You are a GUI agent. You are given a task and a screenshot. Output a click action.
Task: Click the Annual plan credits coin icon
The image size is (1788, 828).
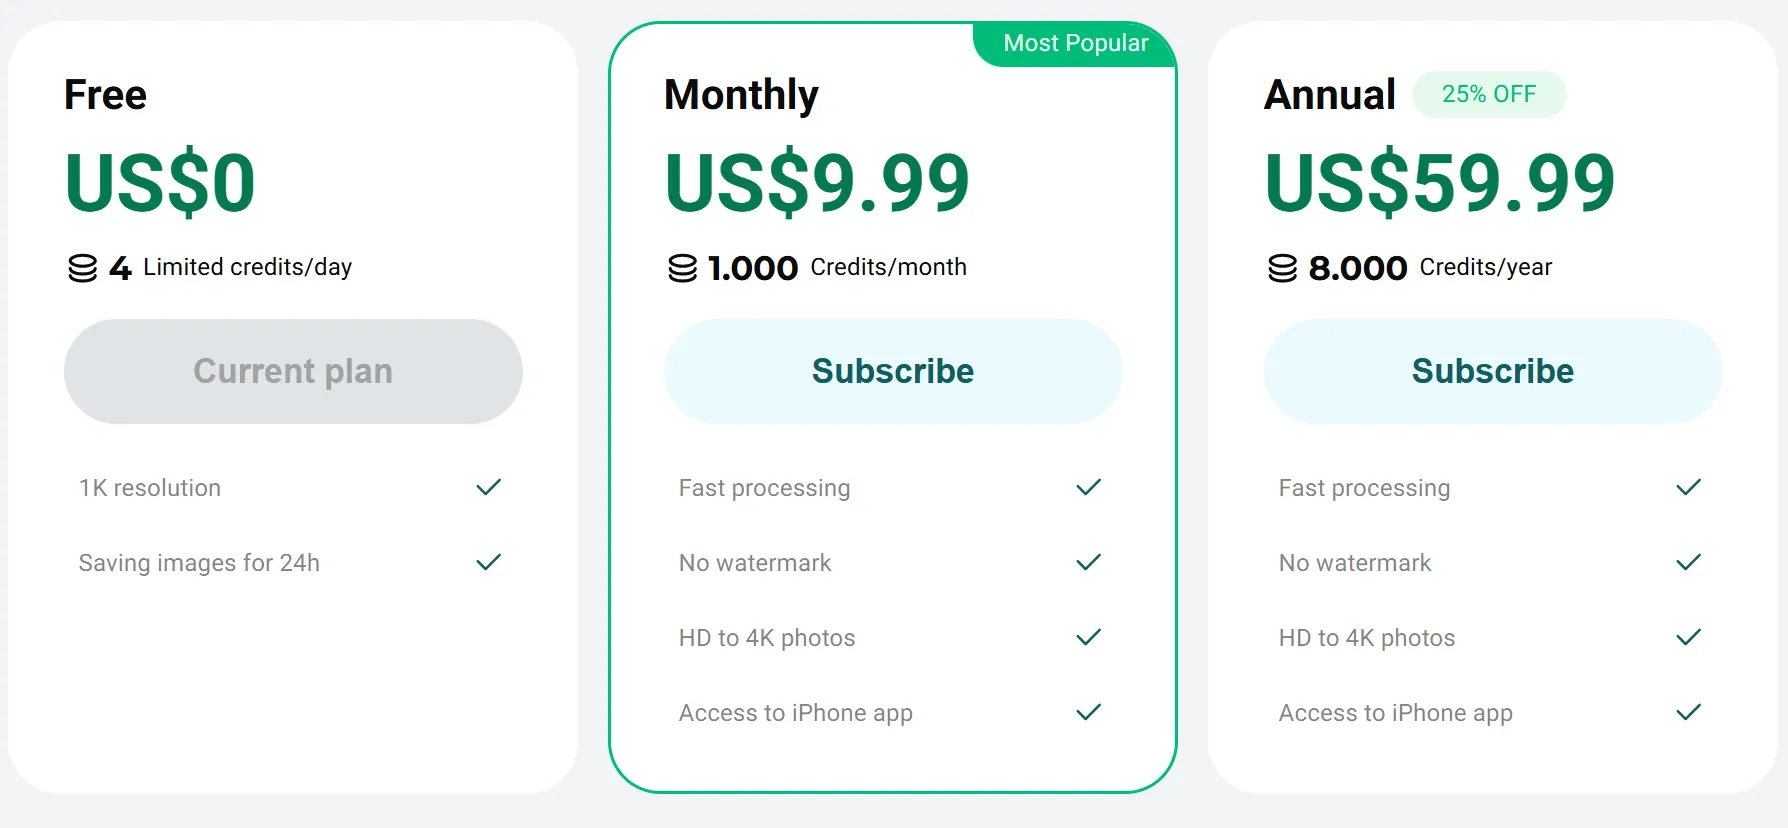coord(1283,268)
